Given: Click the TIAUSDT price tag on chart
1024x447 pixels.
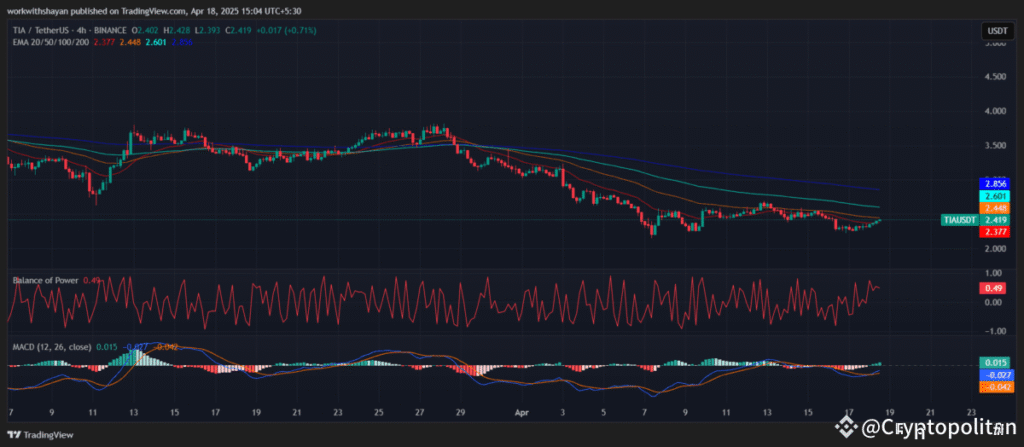Looking at the screenshot, I should [958, 219].
